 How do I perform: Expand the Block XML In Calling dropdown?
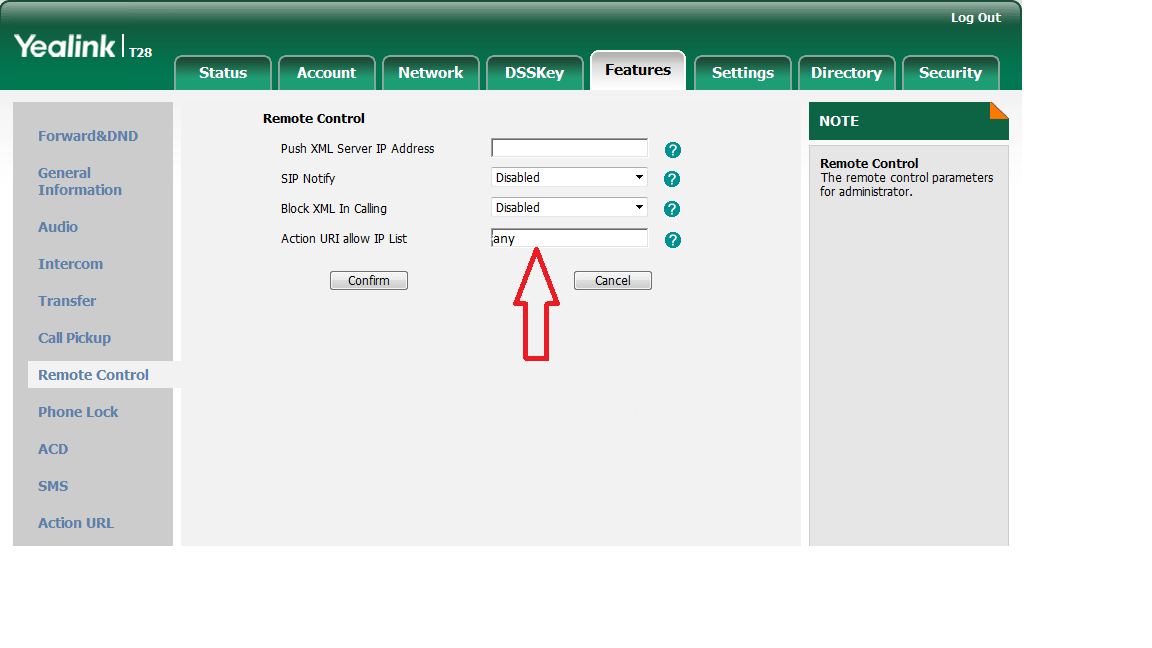click(569, 208)
